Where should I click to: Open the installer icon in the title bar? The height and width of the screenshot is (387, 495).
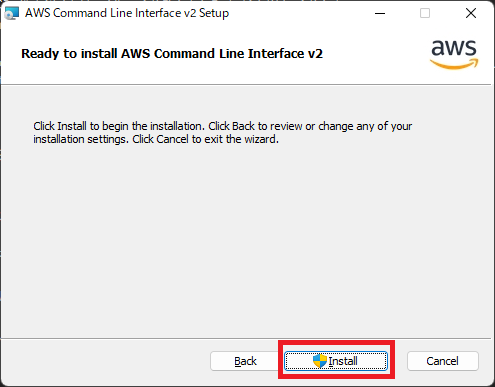[x=12, y=13]
